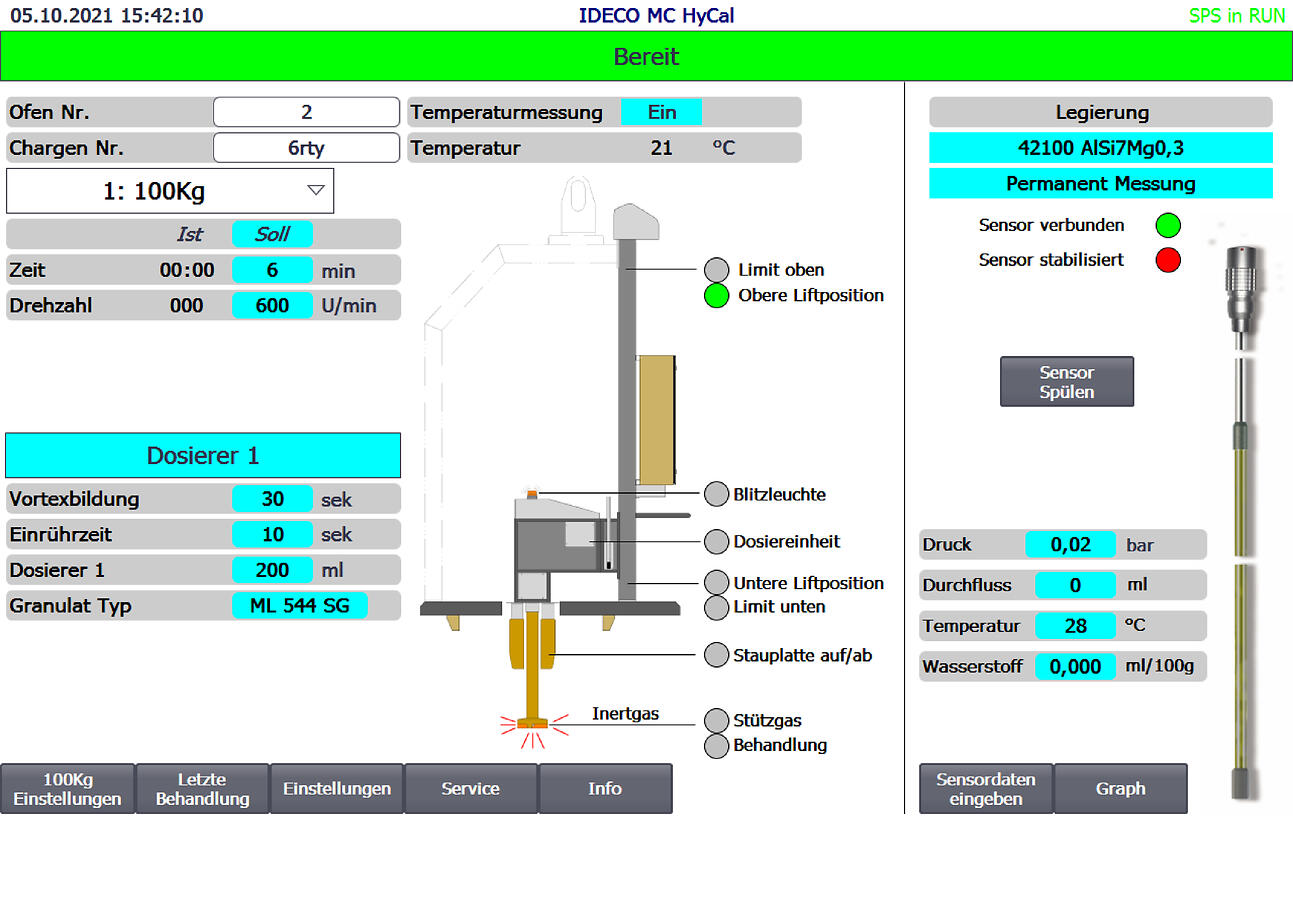Click the Chargen Nr. input field
The image size is (1293, 900).
coord(306,148)
